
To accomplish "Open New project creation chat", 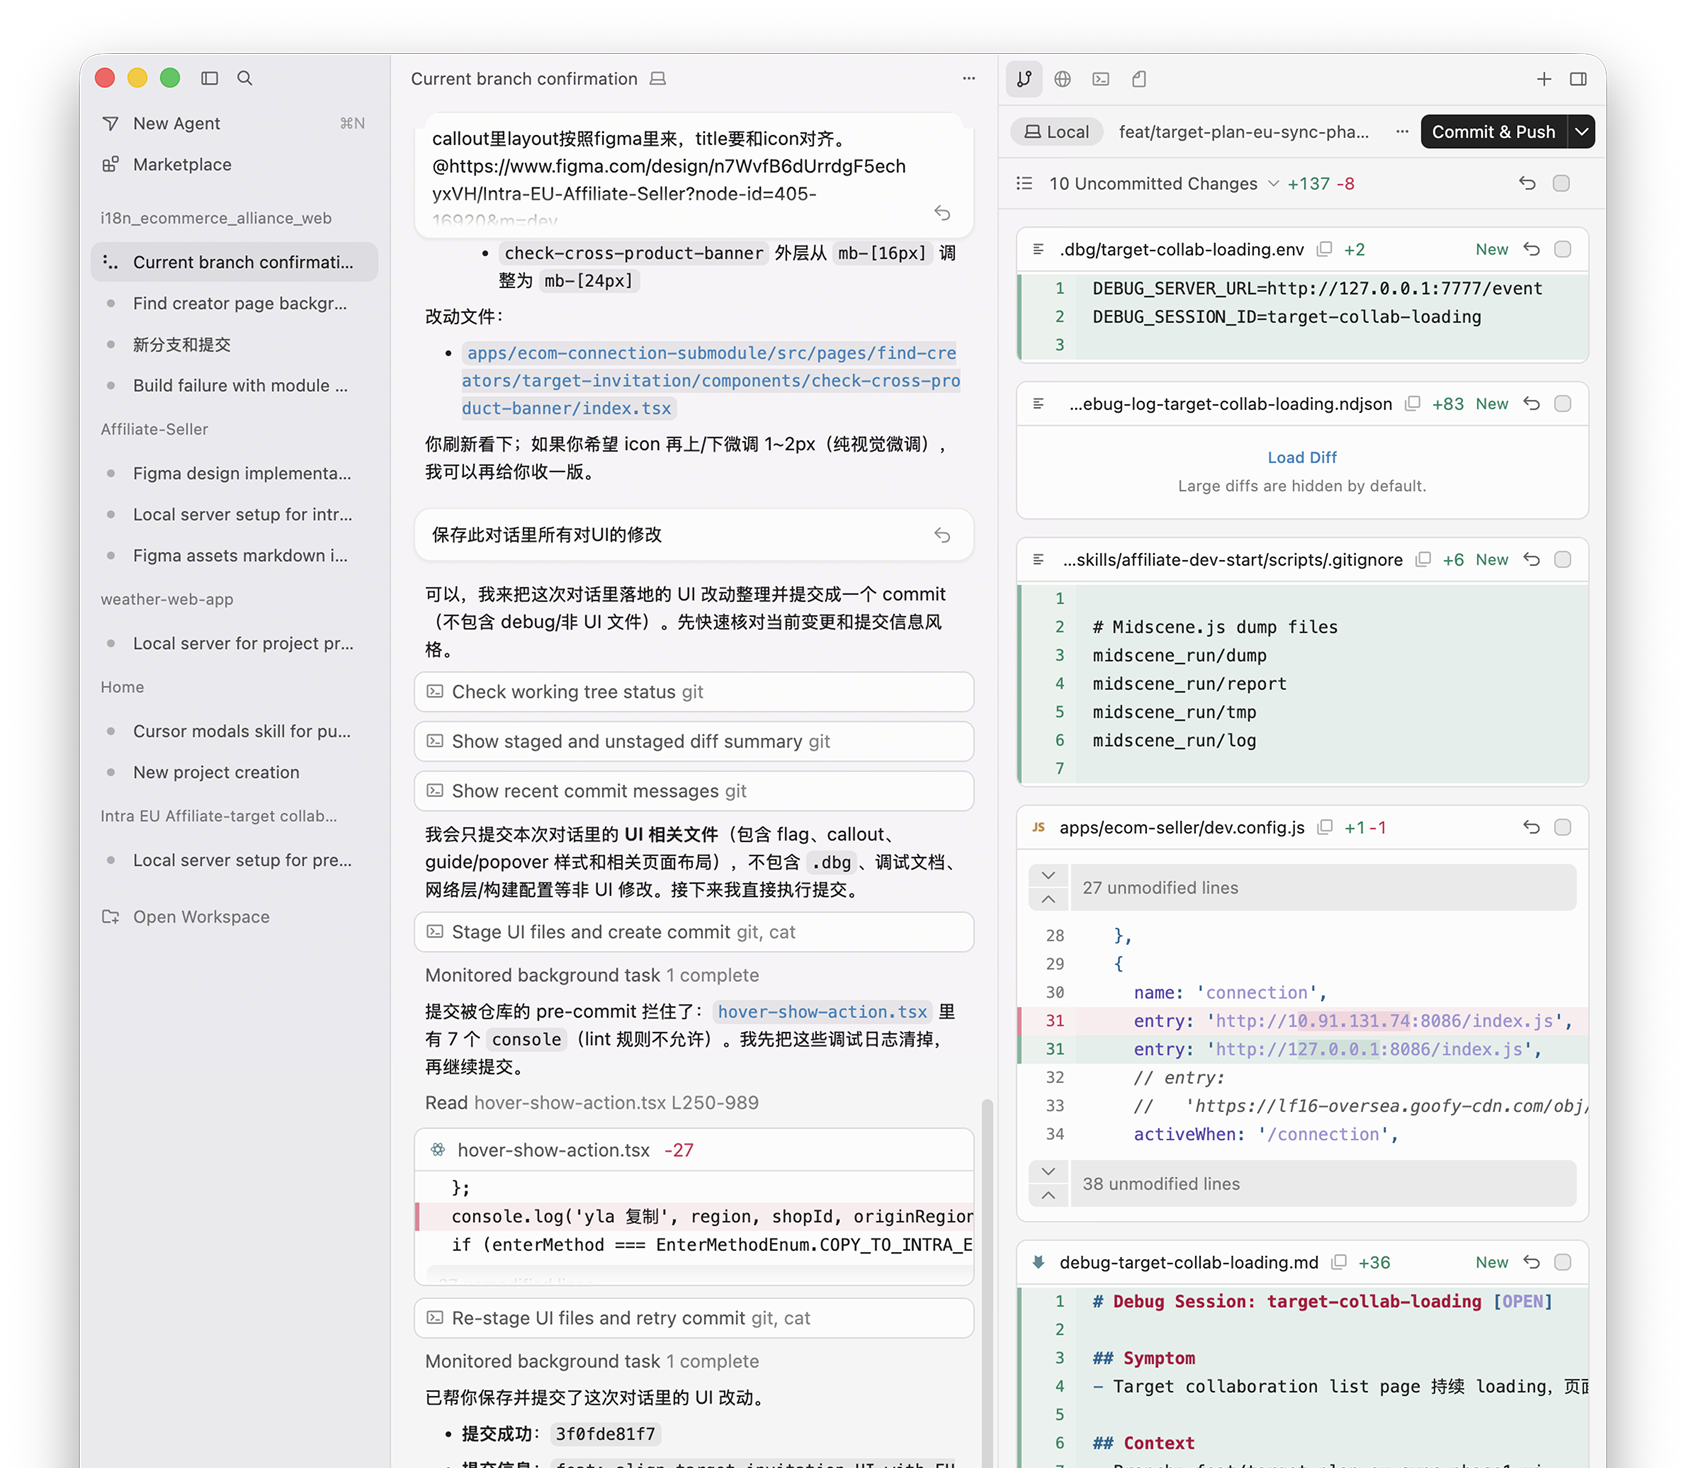I will 234,772.
